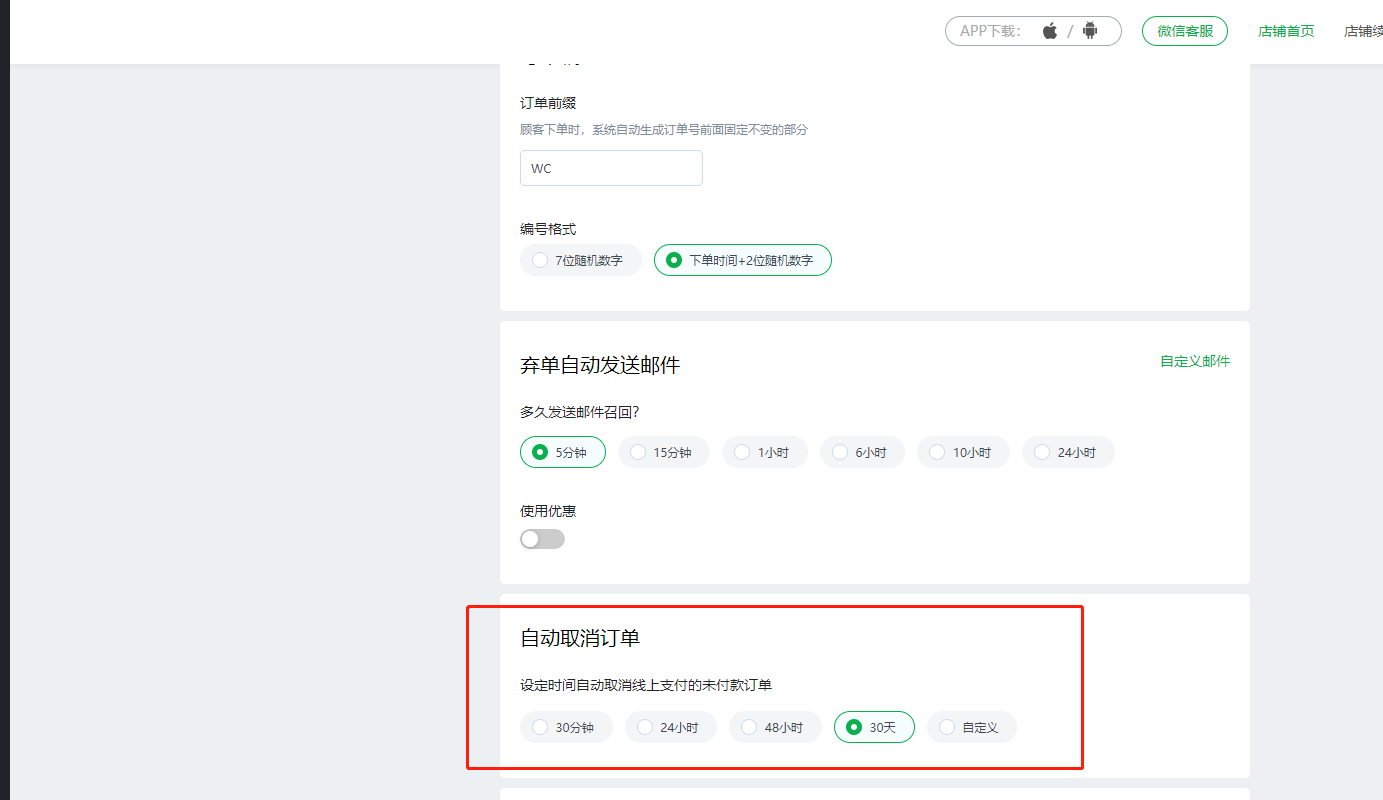The height and width of the screenshot is (800, 1383).
Task: Open the 自定义邮件 link
Action: (x=1195, y=361)
